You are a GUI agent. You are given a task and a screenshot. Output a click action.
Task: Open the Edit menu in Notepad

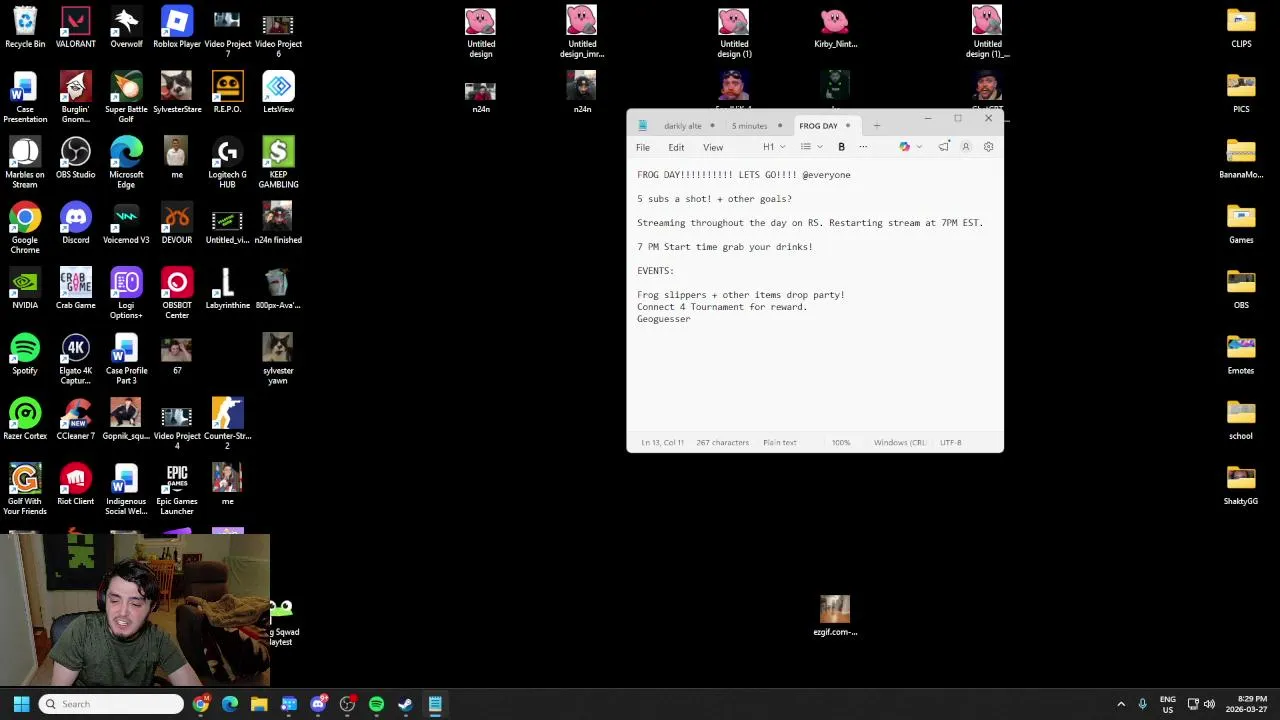click(676, 147)
